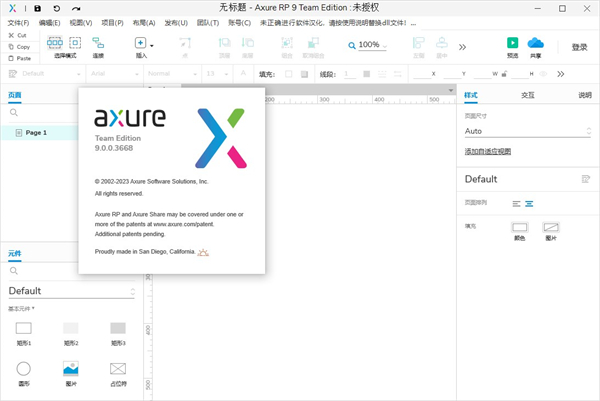The height and width of the screenshot is (401, 600).
Task: Redo the last undone action
Action: point(76,8)
